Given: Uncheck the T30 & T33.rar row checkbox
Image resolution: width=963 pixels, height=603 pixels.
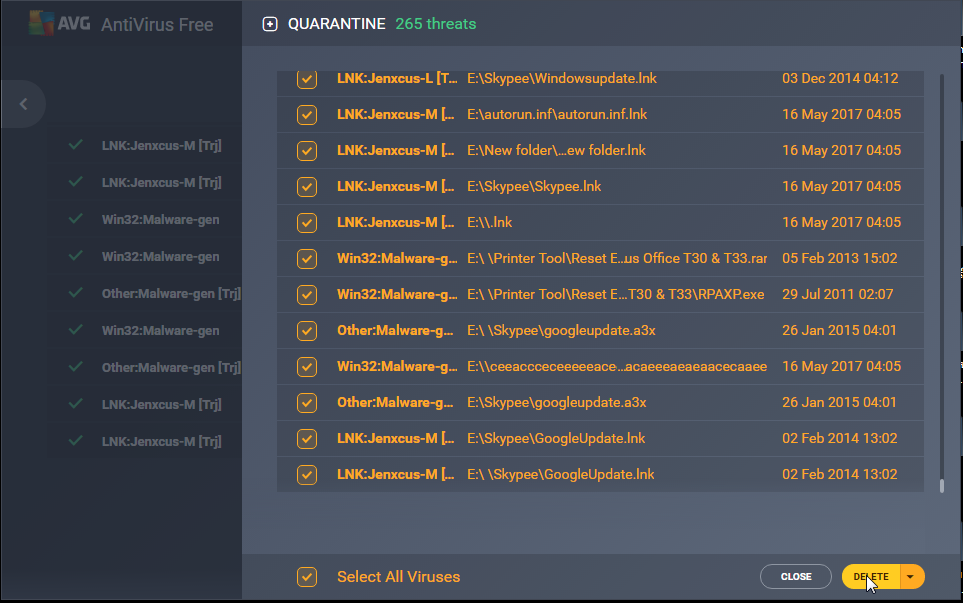Looking at the screenshot, I should pos(306,259).
